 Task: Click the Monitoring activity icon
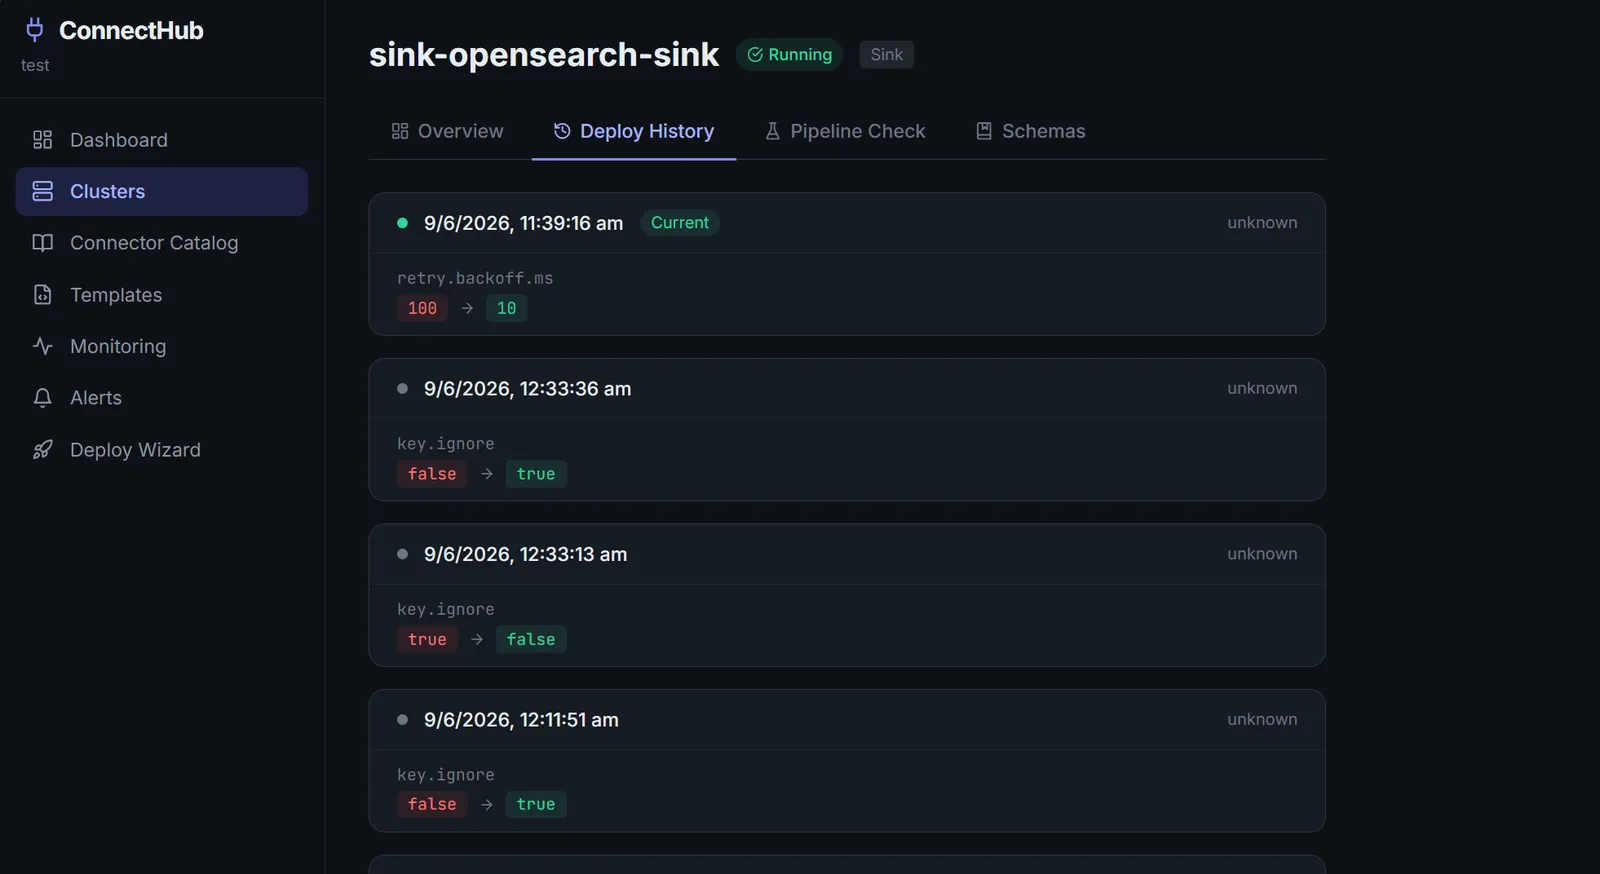42,346
